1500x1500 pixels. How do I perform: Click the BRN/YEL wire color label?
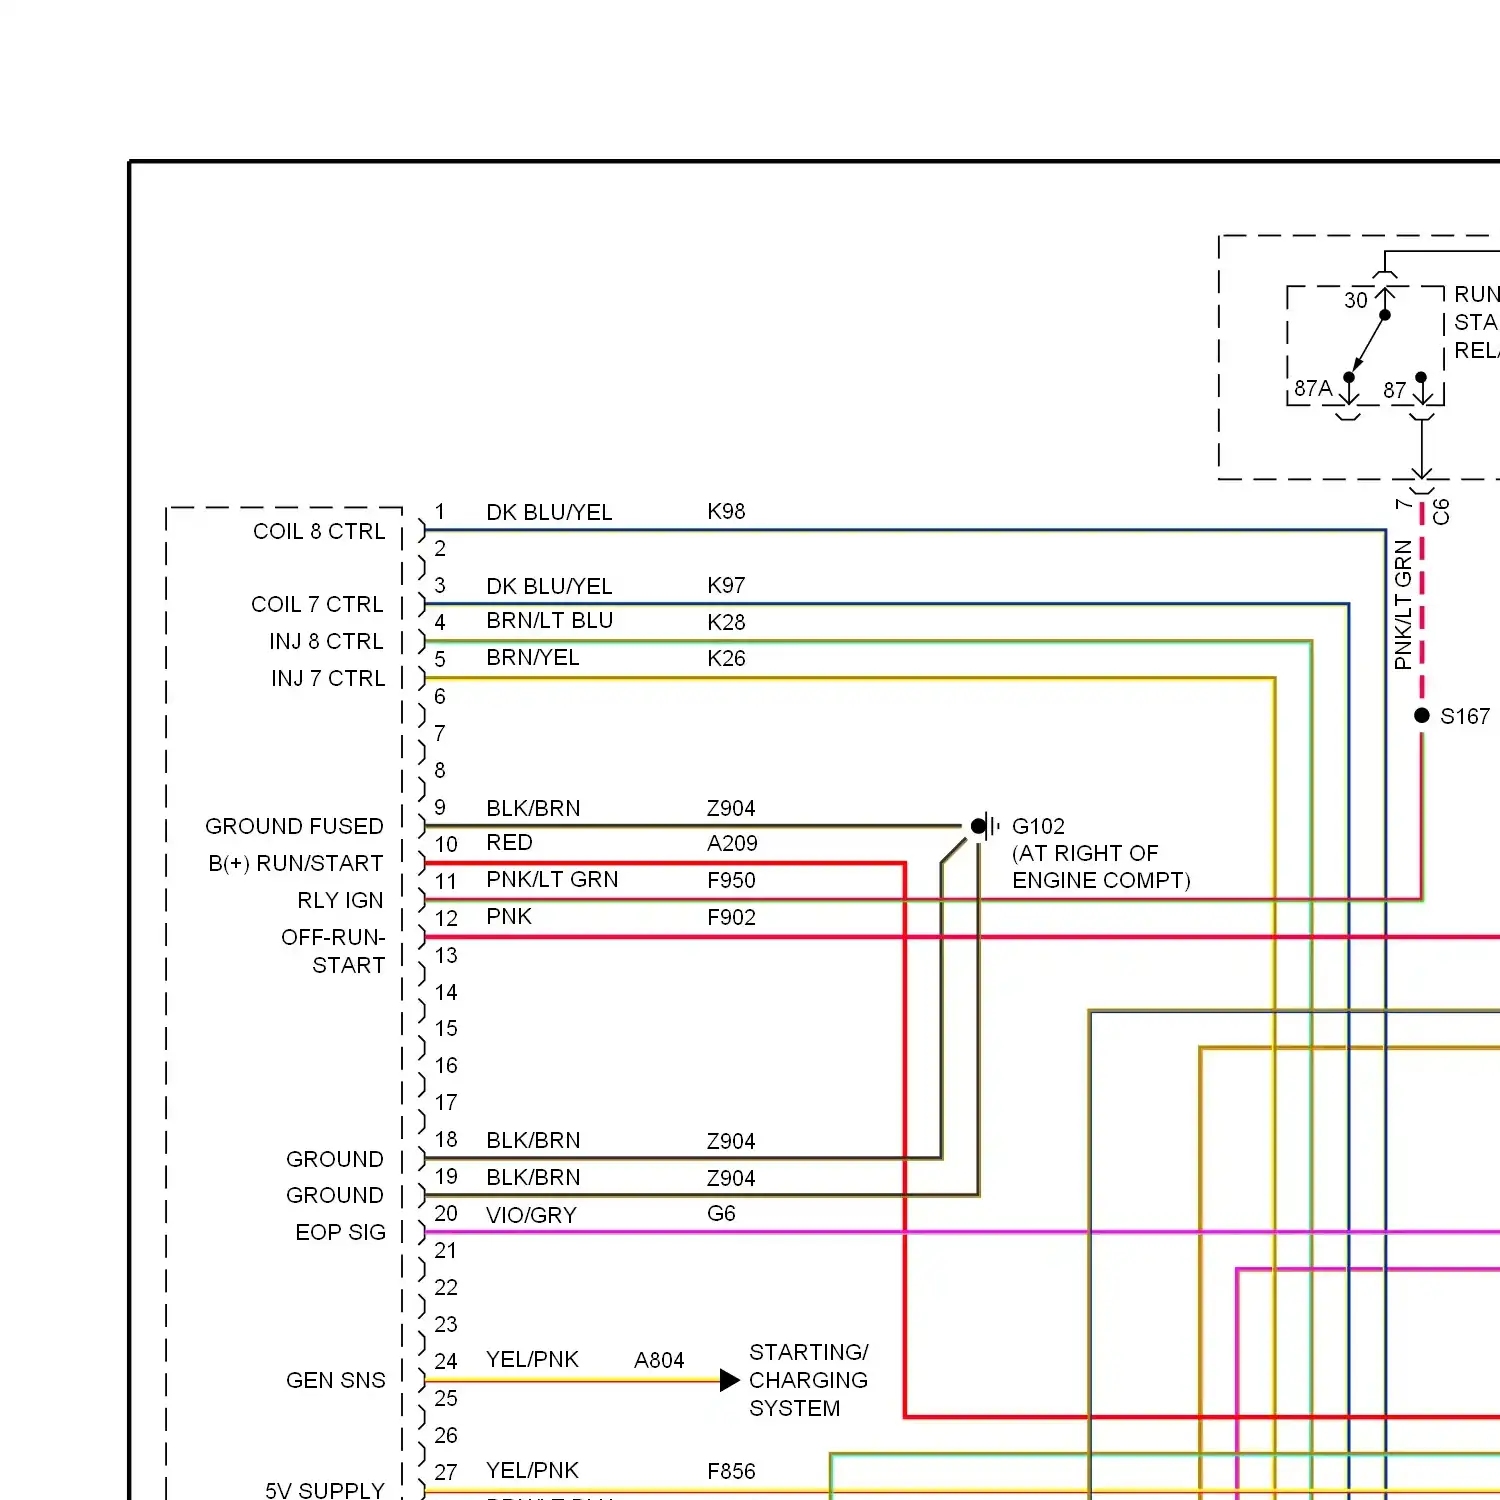pos(532,657)
